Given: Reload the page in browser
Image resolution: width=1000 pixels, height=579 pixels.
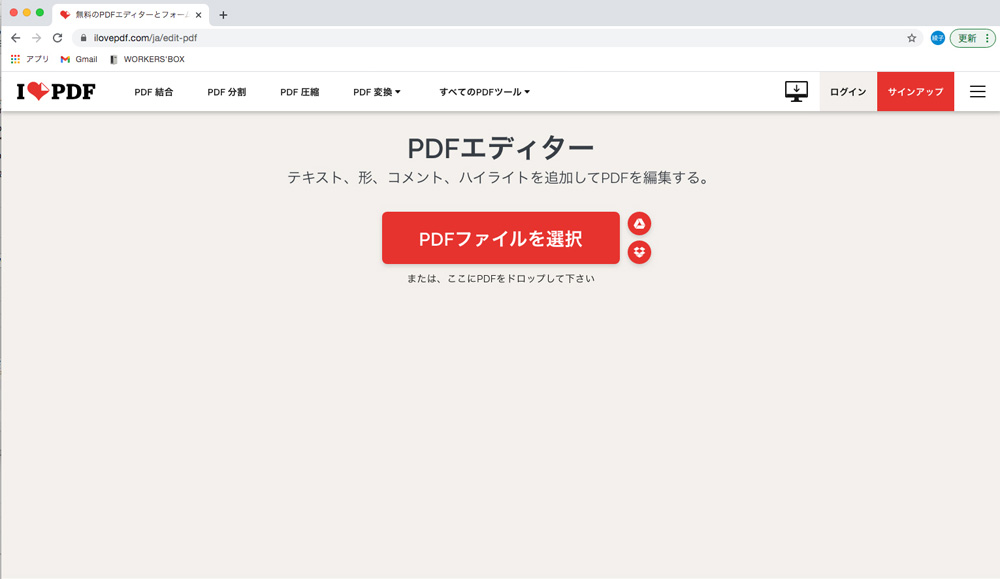Looking at the screenshot, I should point(57,38).
